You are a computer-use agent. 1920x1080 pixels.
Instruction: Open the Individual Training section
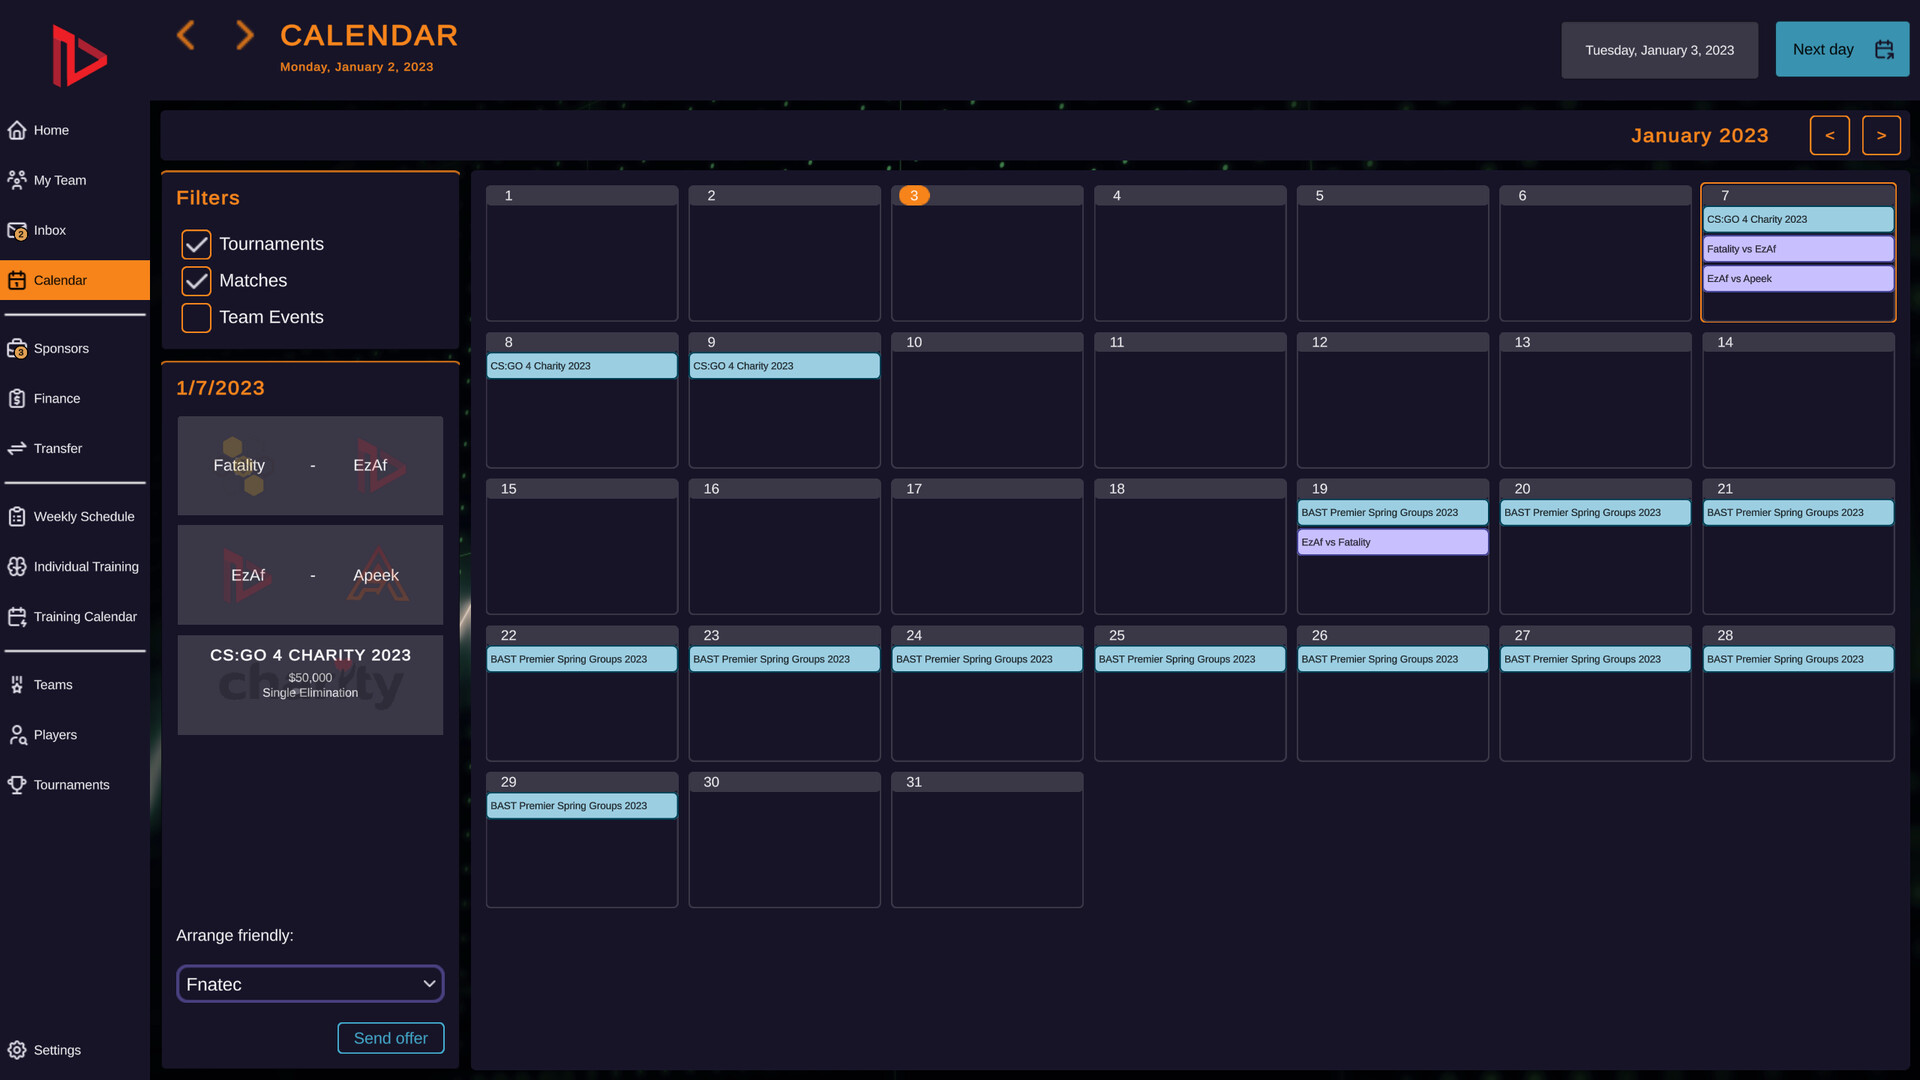[x=85, y=566]
